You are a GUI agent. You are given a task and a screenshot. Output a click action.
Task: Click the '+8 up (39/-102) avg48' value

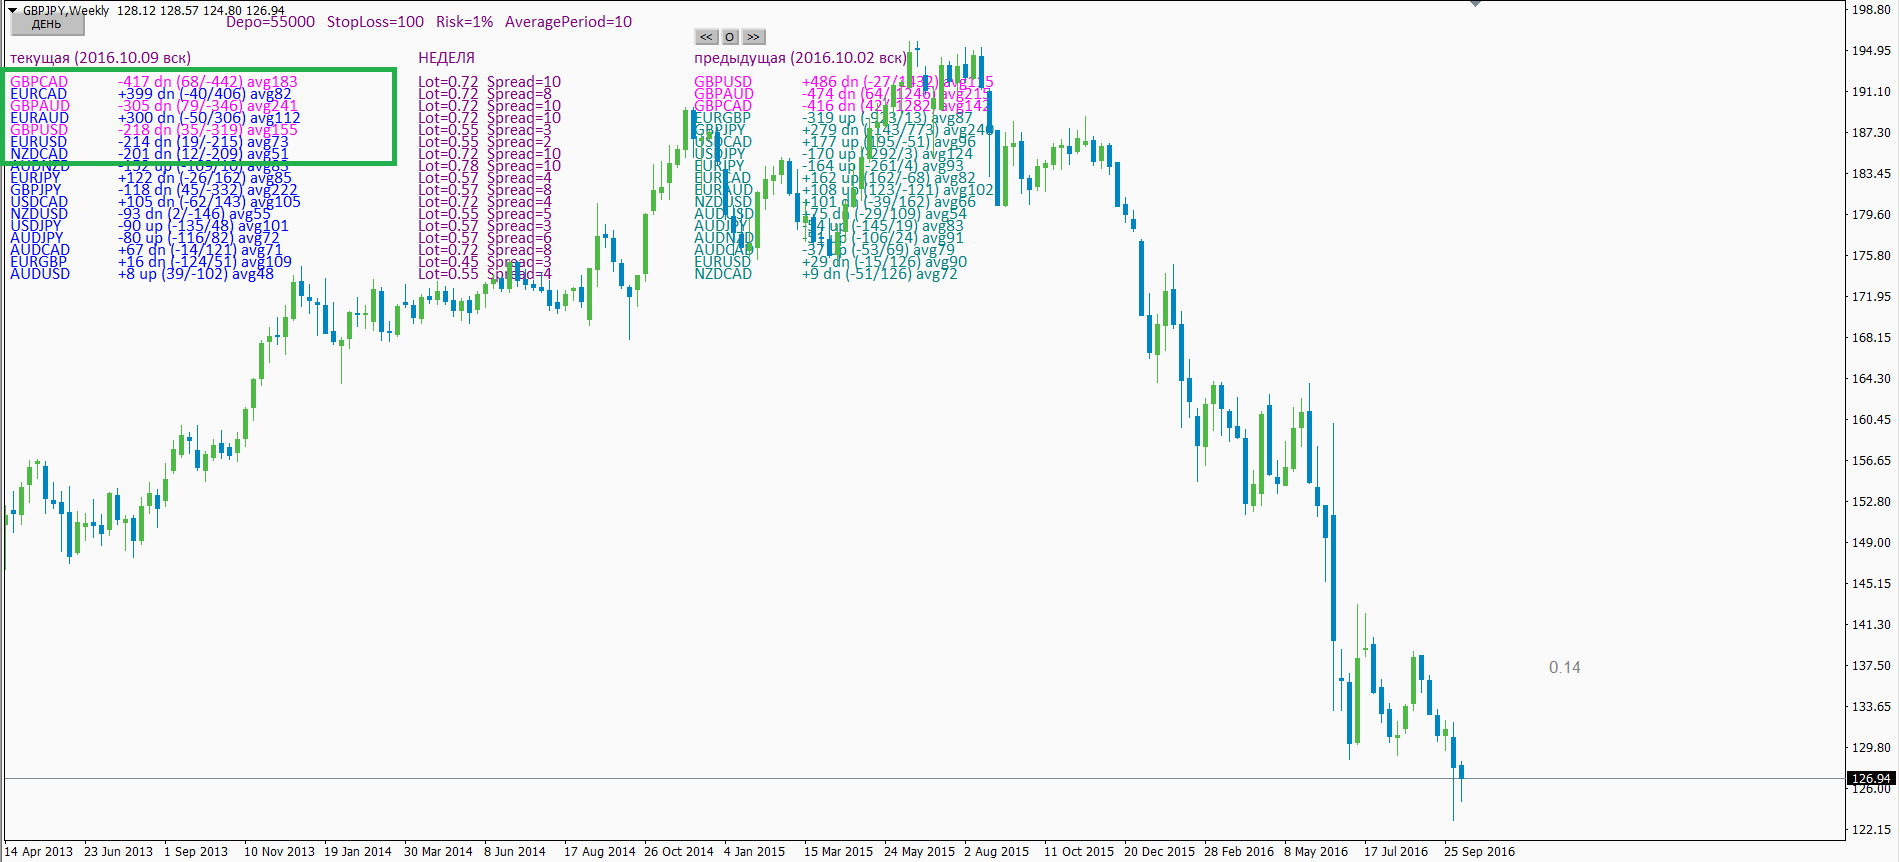(x=196, y=274)
